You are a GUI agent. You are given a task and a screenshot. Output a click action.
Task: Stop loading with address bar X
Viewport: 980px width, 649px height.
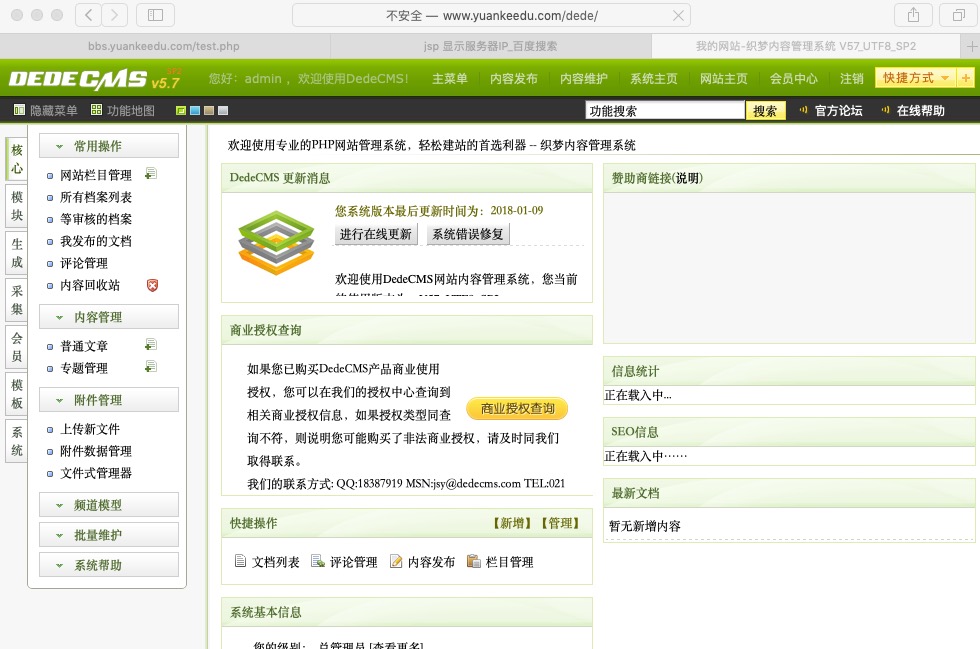(x=678, y=16)
